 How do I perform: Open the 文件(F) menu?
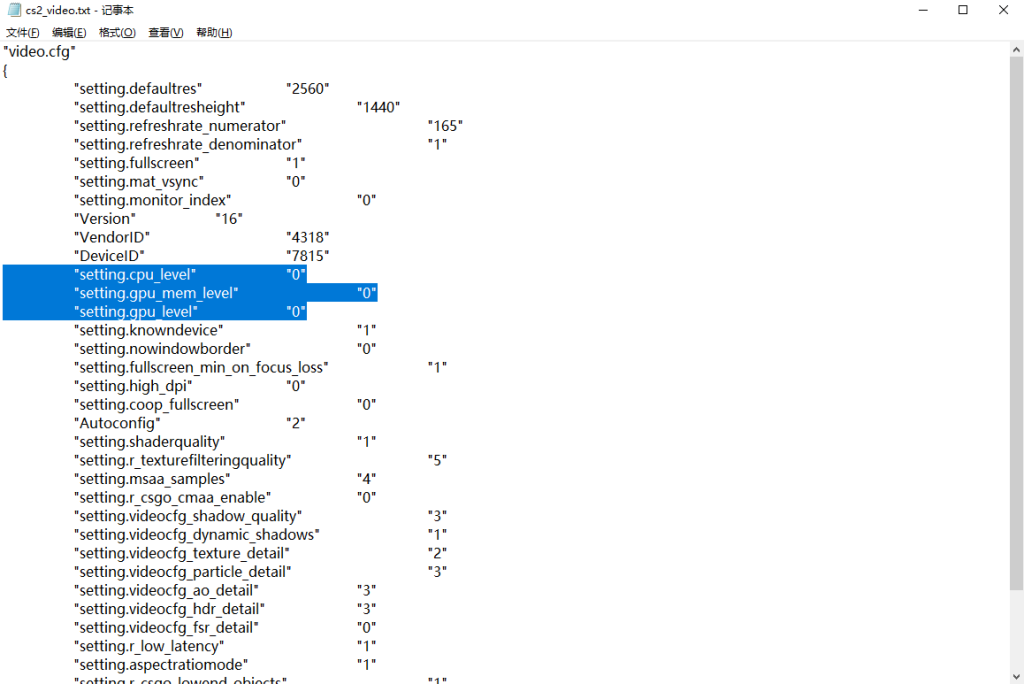23,32
